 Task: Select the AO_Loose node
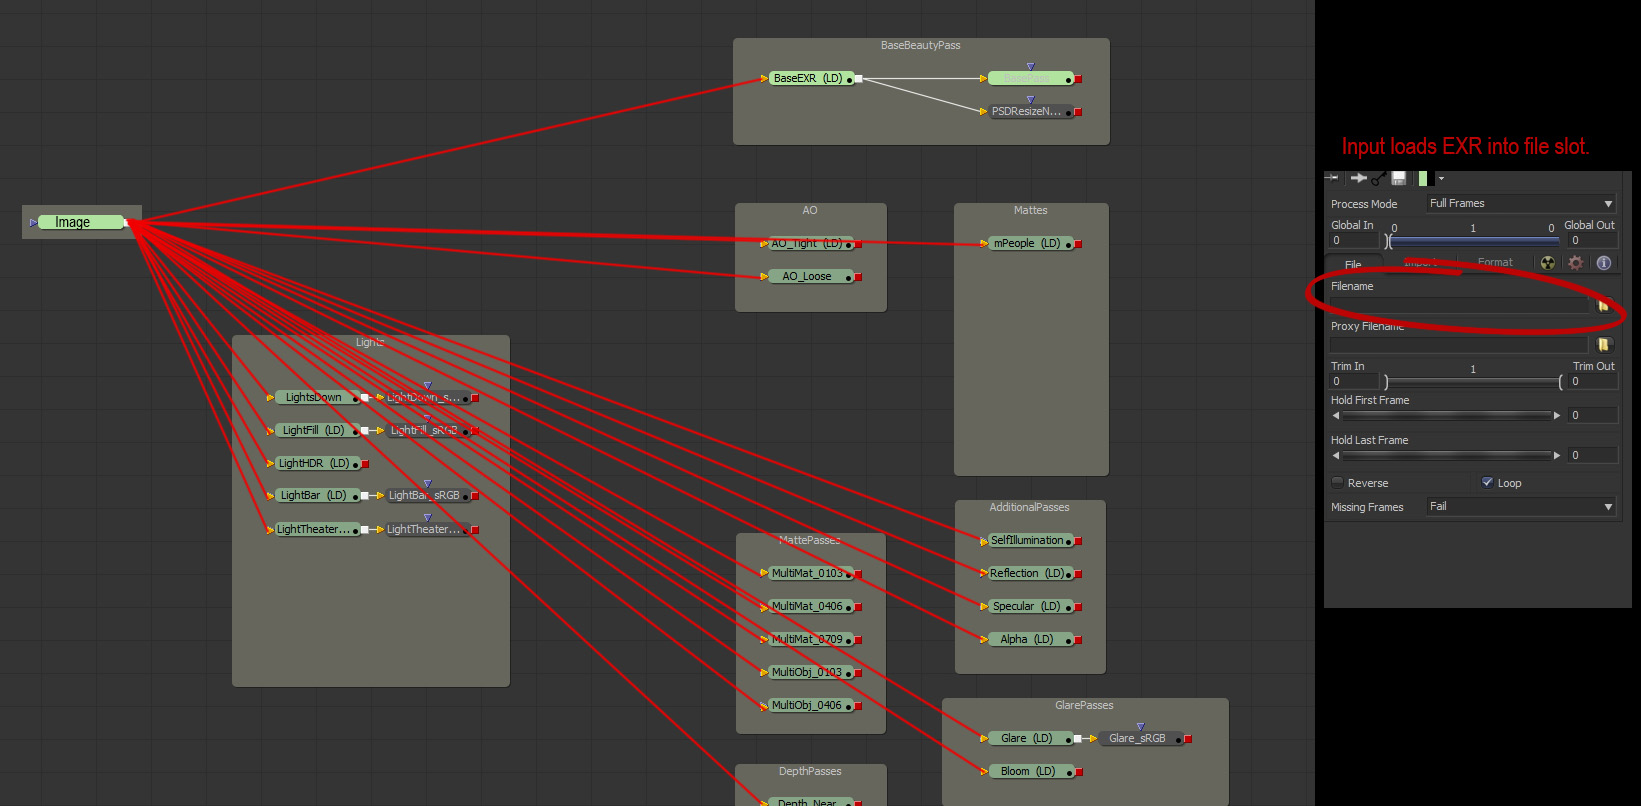pyautogui.click(x=811, y=276)
